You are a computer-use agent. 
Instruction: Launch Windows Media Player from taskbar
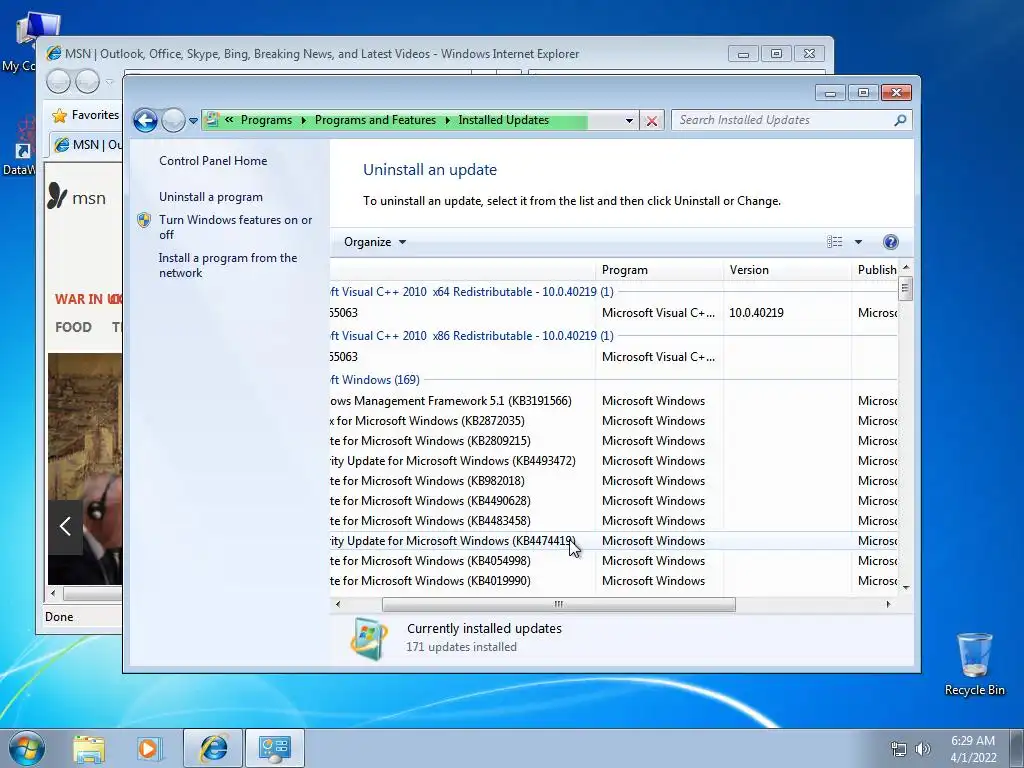tap(148, 748)
